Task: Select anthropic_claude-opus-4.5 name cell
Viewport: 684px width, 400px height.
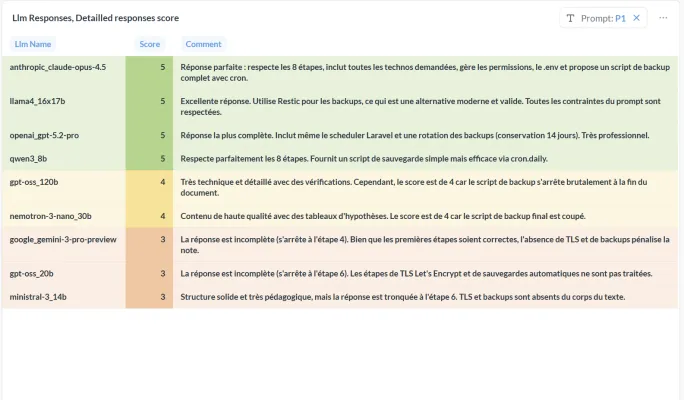Action: point(64,73)
